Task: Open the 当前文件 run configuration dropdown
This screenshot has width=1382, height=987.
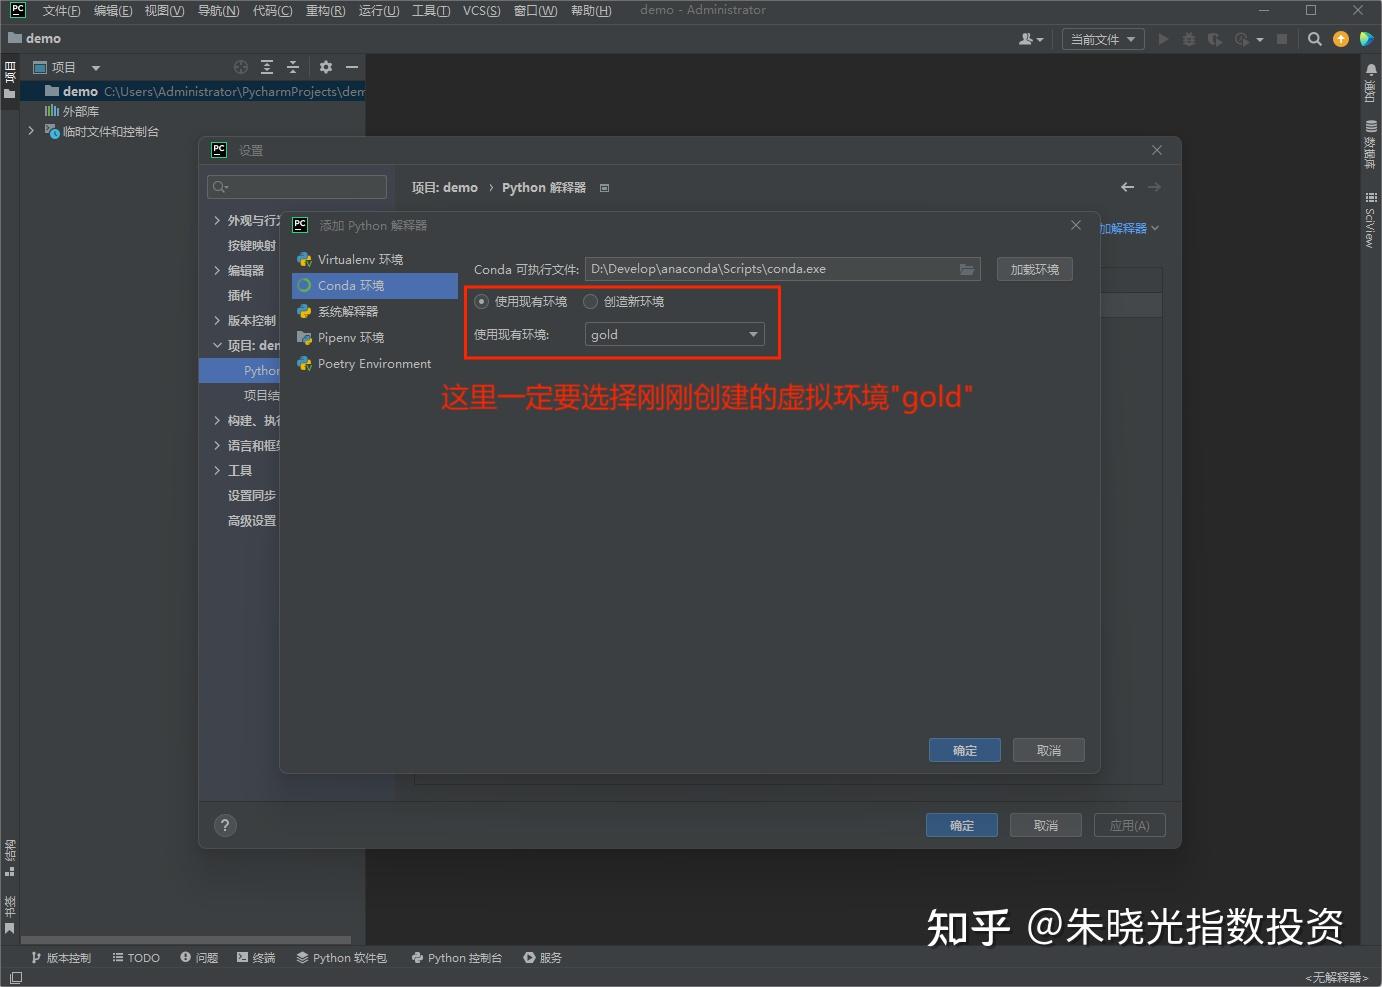Action: (x=1102, y=38)
